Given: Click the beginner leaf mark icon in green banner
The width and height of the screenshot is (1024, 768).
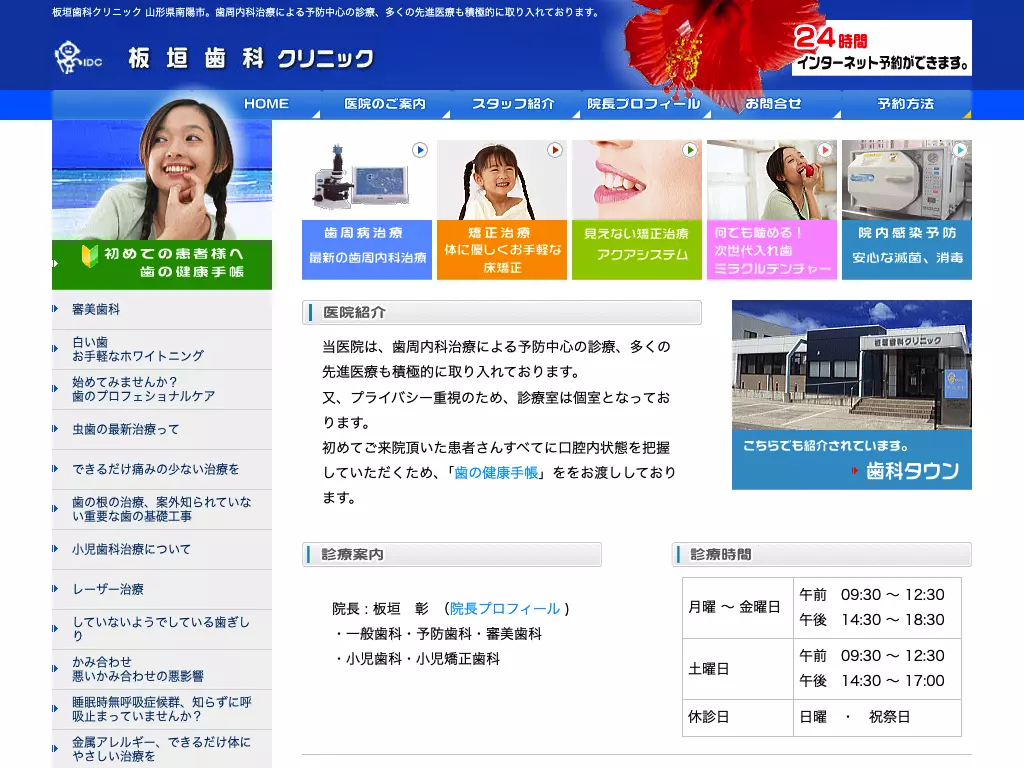Looking at the screenshot, I should tap(89, 255).
